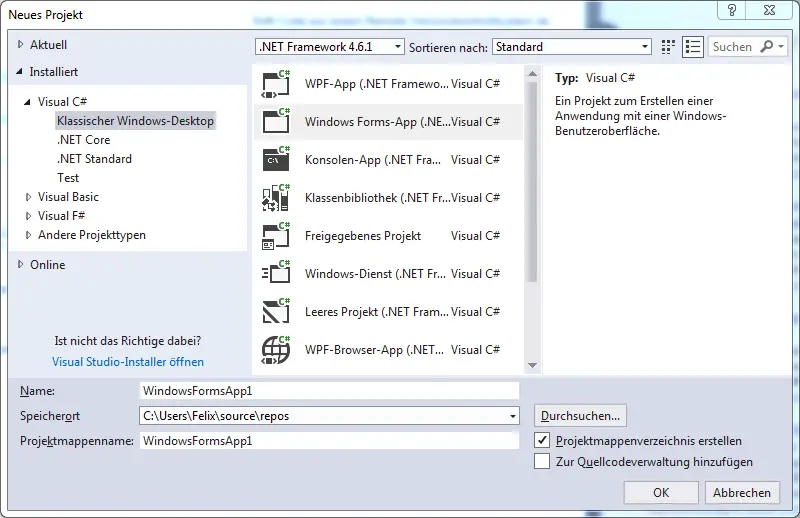Click the Windows-Dienst template icon
Image resolution: width=800 pixels, height=518 pixels.
point(276,274)
